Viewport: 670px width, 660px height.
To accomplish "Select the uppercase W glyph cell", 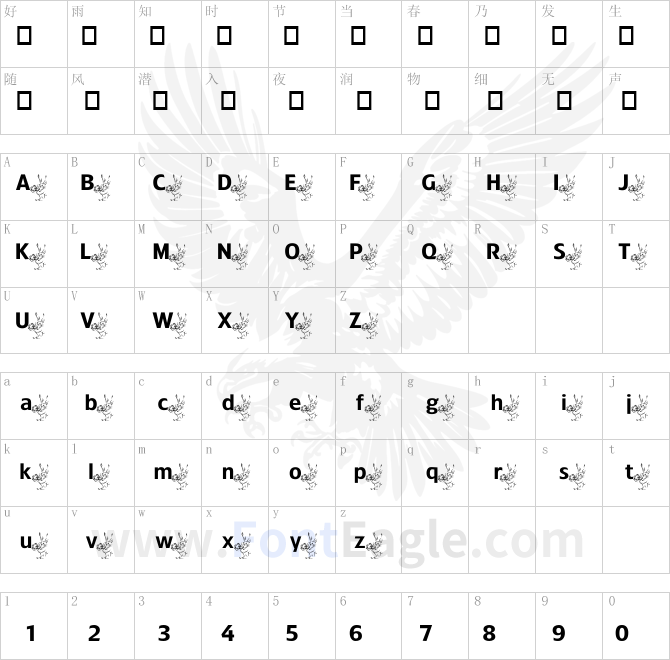I will pos(168,320).
